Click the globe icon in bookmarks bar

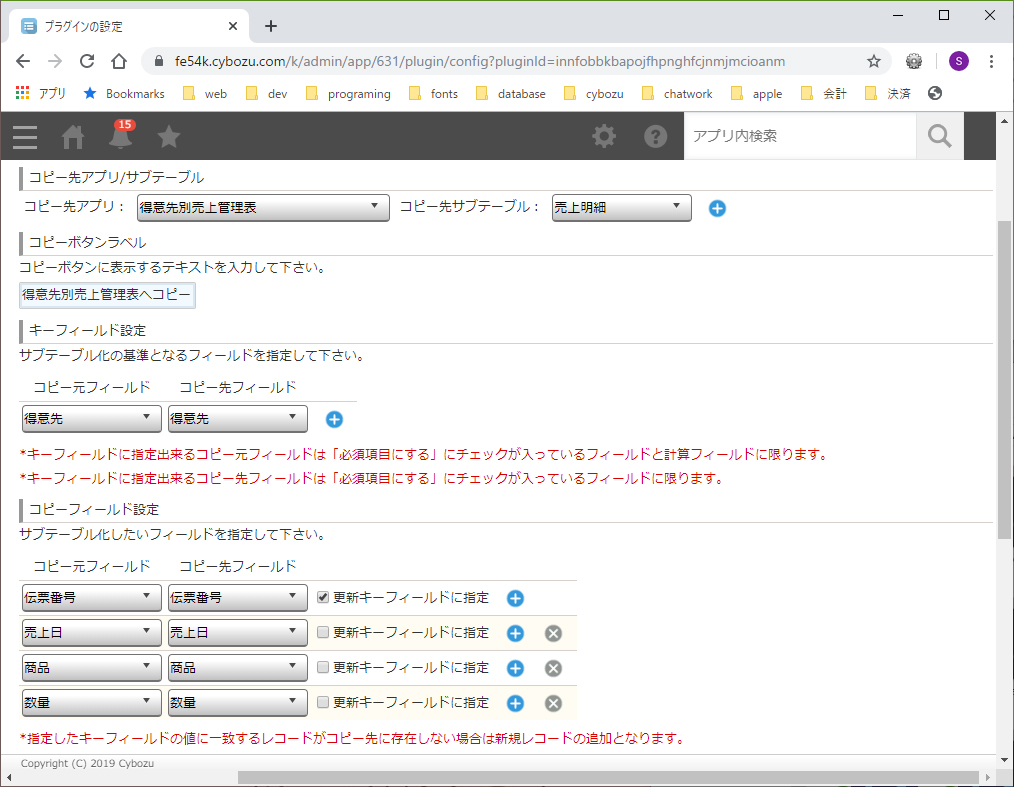click(934, 93)
